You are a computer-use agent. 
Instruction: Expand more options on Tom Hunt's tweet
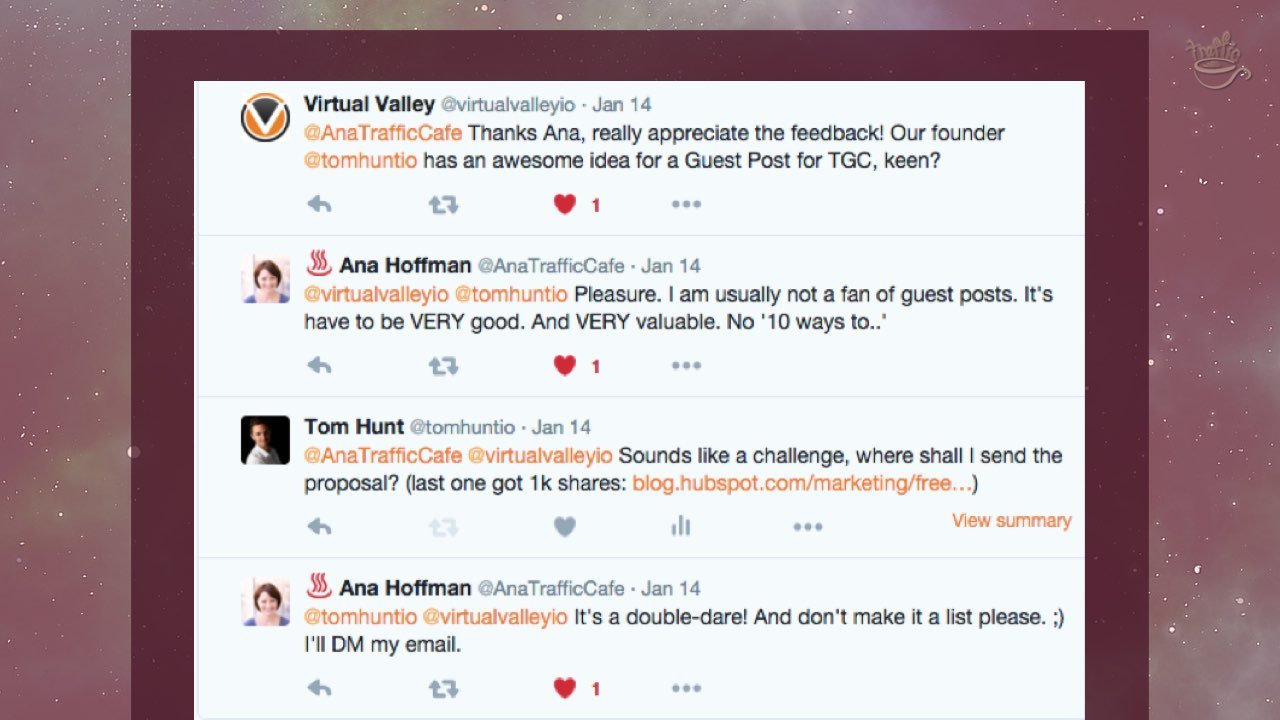[808, 527]
